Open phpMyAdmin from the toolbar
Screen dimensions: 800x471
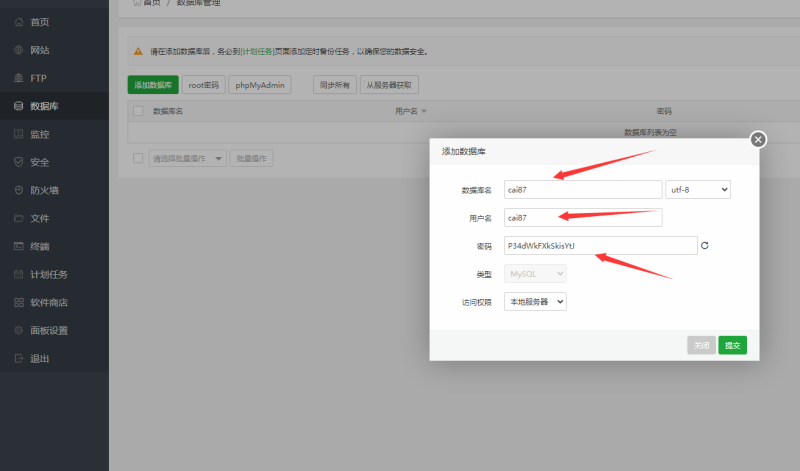tap(260, 85)
